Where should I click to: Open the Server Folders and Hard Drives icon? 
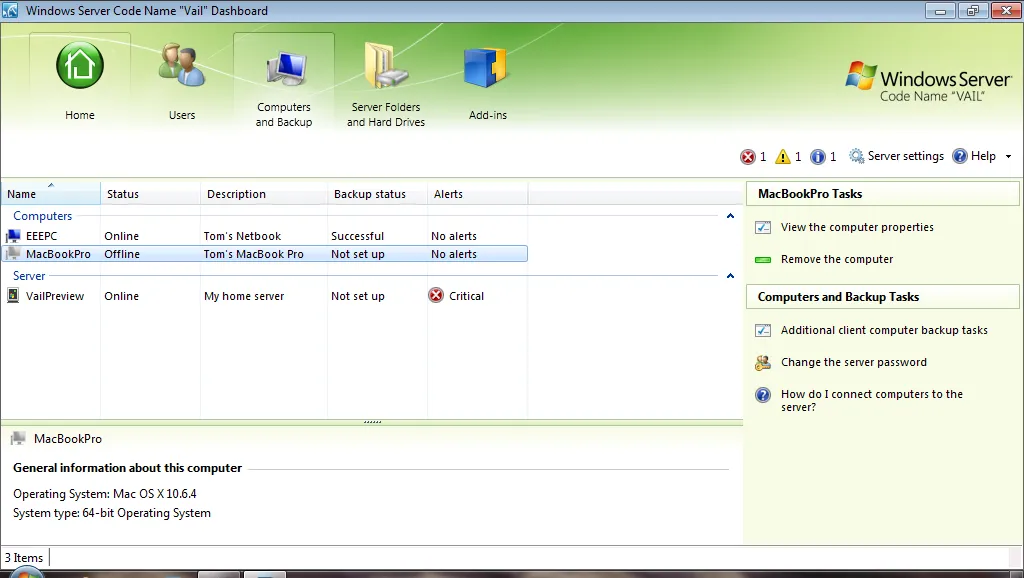click(386, 65)
